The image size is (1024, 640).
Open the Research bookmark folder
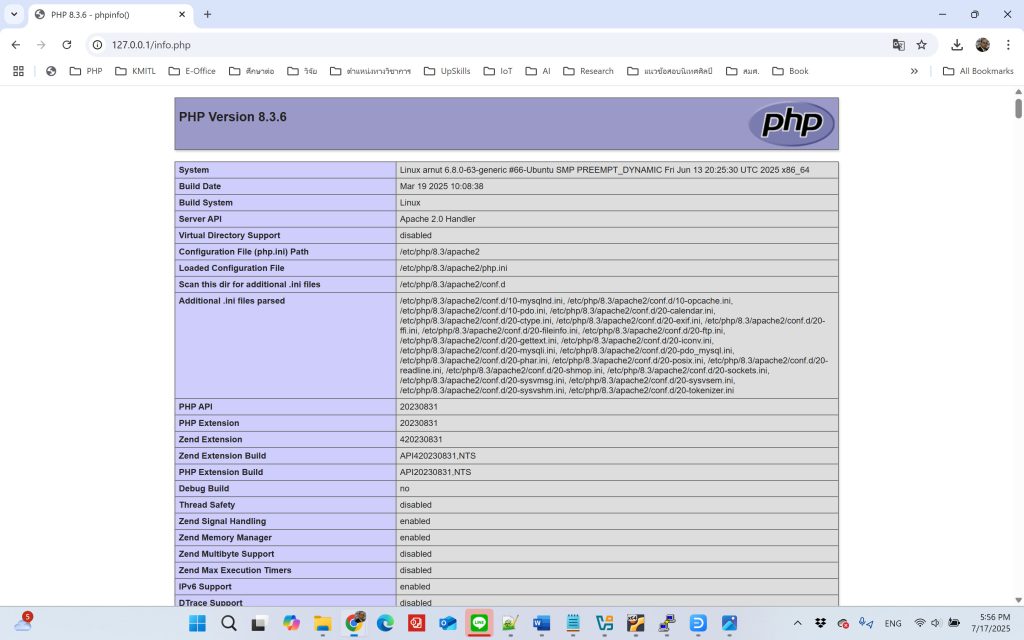coord(588,71)
